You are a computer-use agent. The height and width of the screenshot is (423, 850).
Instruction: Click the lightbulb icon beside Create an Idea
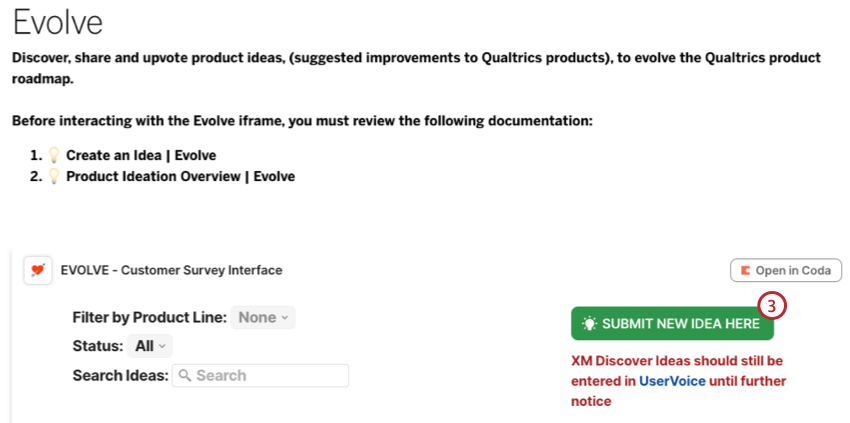tap(53, 156)
